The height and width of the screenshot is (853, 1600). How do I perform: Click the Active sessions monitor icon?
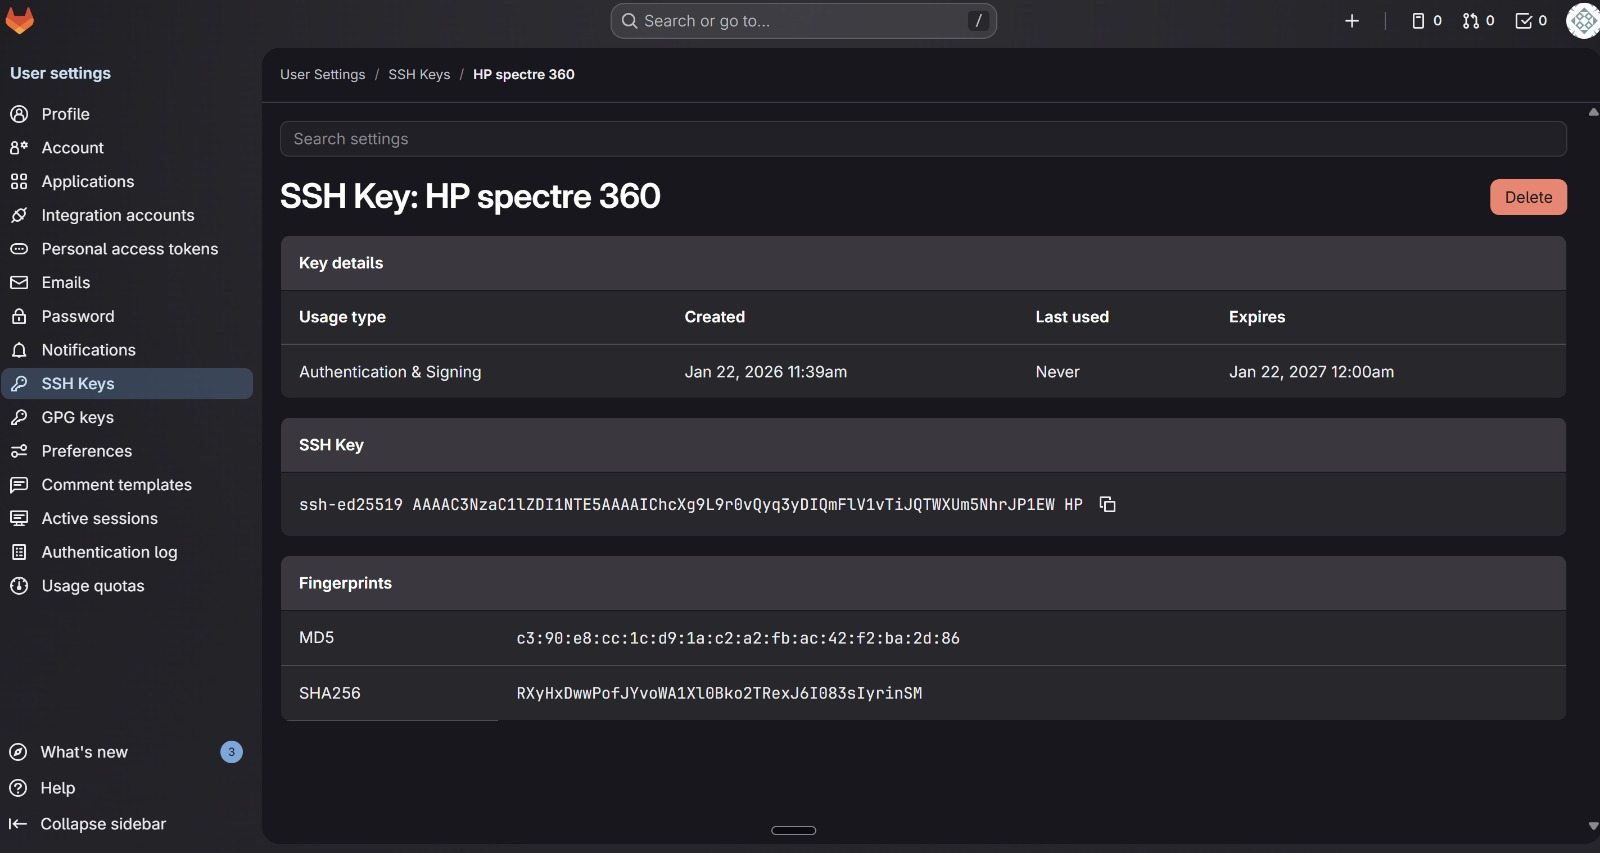coord(19,518)
